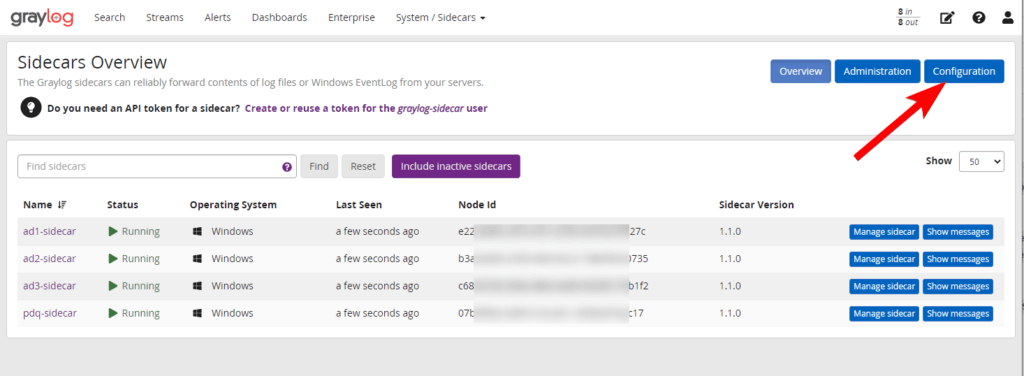Click Manage sidecar for ad1-sidecar
The width and height of the screenshot is (1024, 376).
click(x=884, y=232)
